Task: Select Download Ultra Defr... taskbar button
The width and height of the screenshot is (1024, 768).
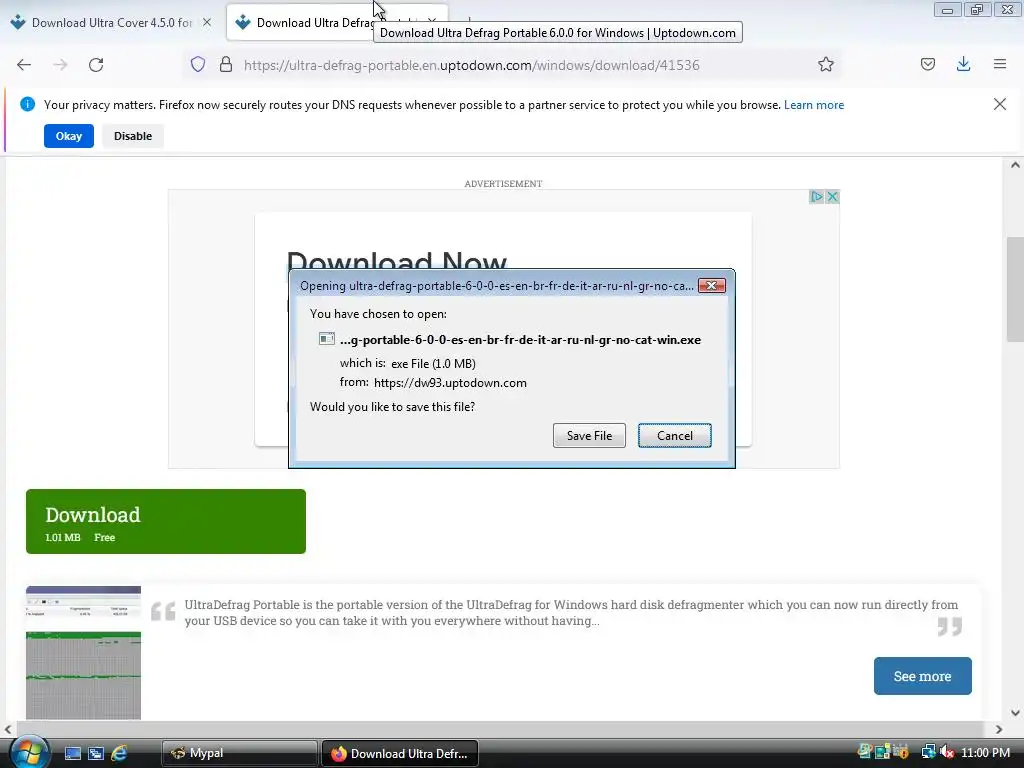Action: [400, 753]
